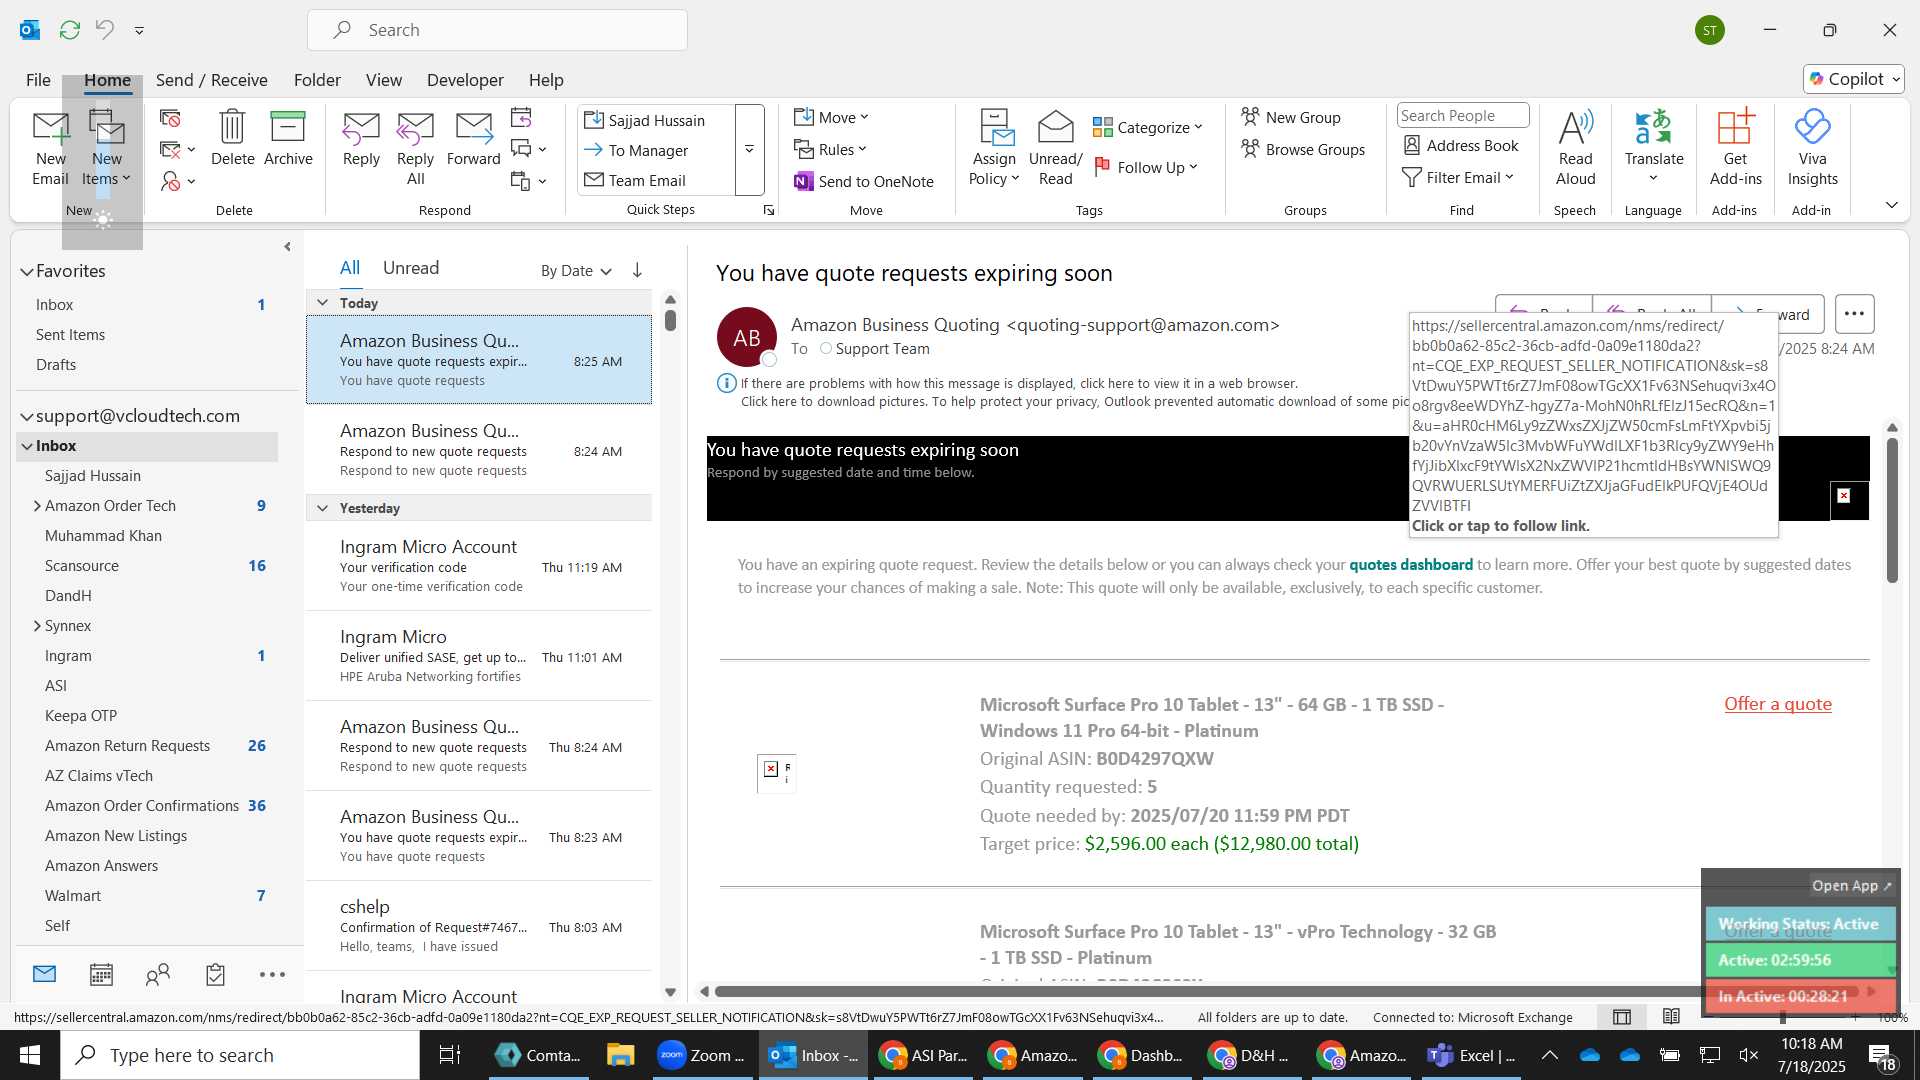Switch to Reading view in status bar
The width and height of the screenshot is (1920, 1080).
(x=1671, y=1017)
